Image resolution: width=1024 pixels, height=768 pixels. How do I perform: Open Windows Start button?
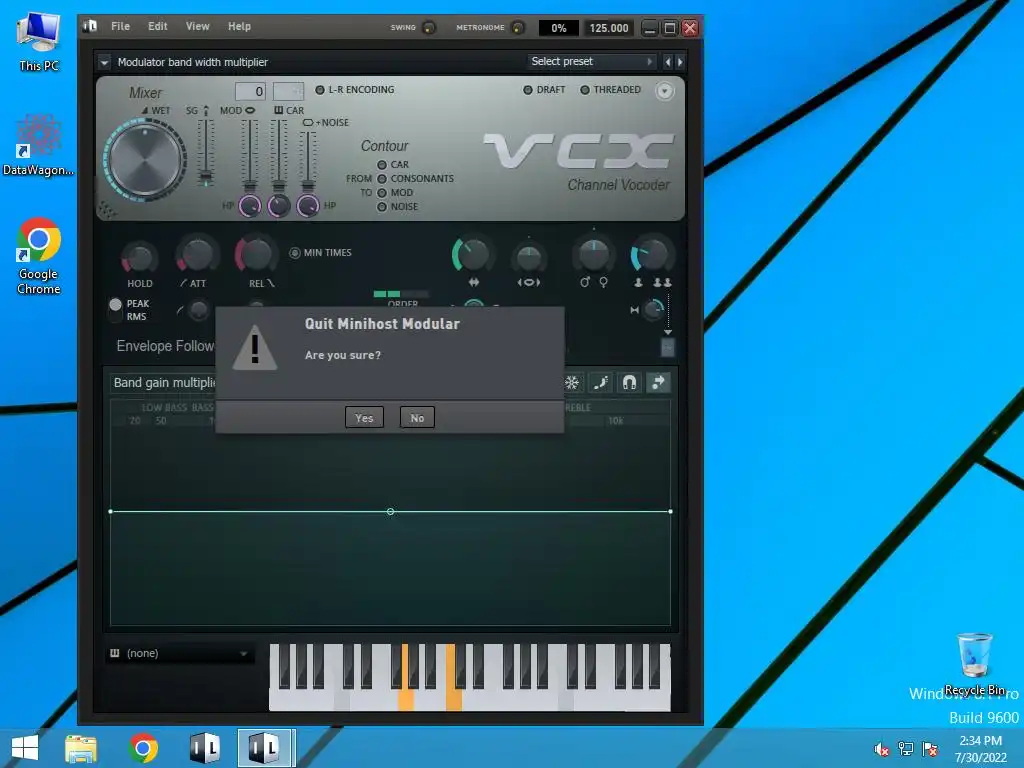click(x=25, y=748)
